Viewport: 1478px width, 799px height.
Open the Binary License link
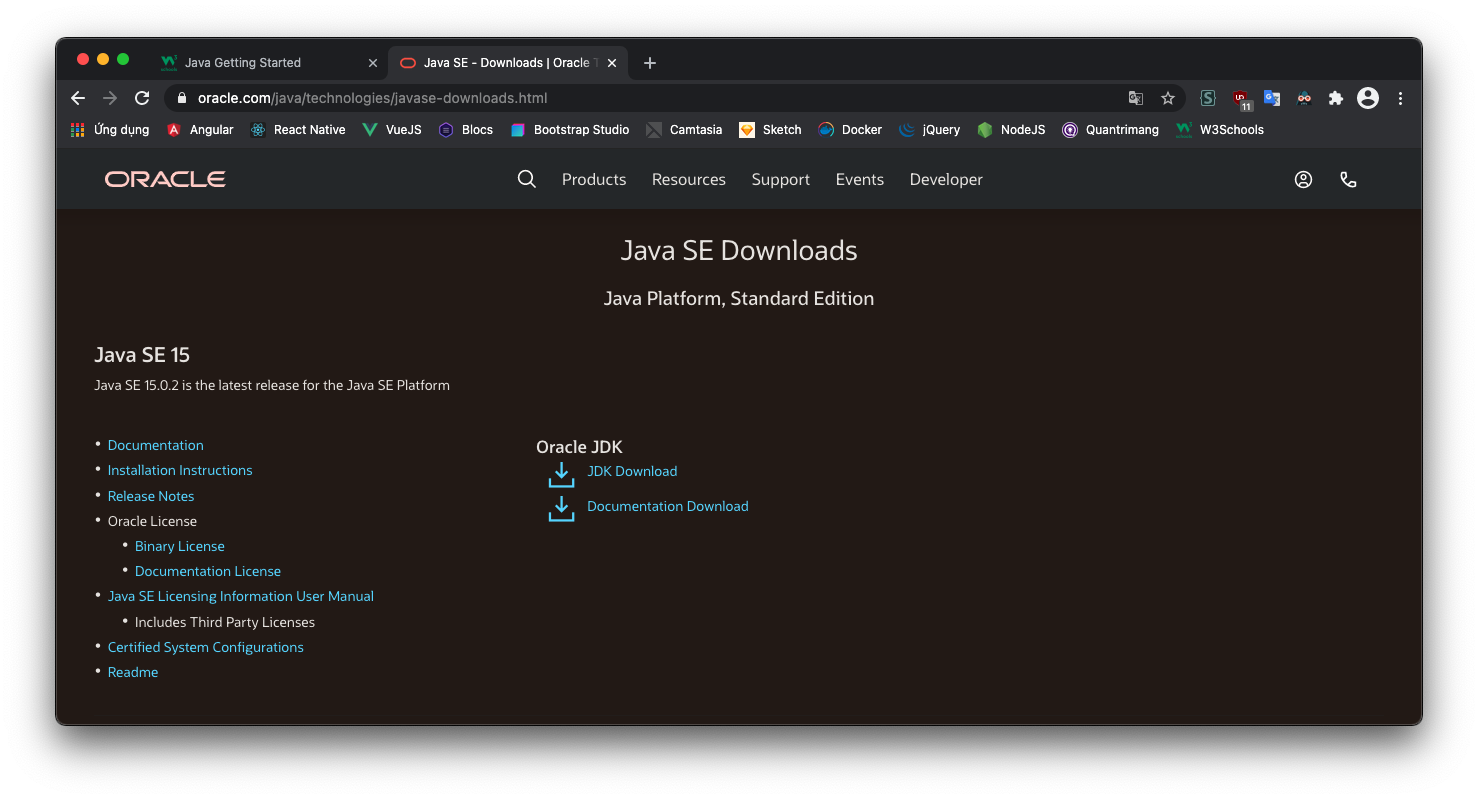[x=180, y=546]
